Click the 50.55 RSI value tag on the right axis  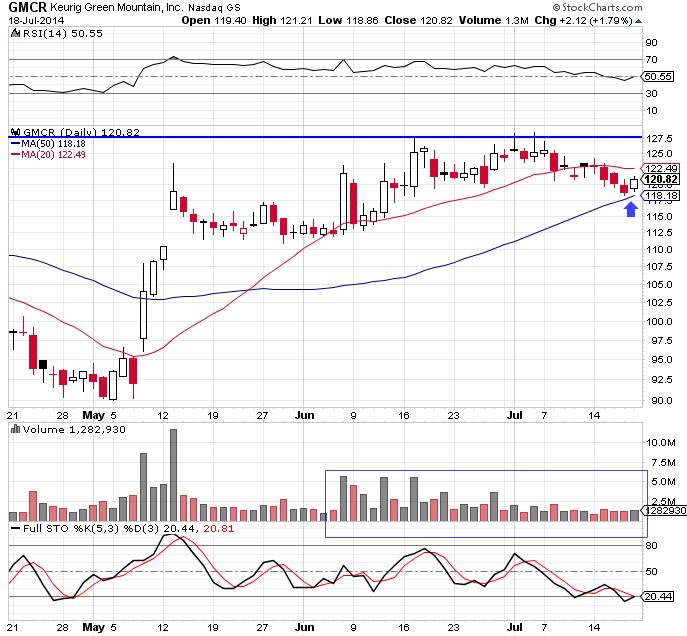[658, 77]
